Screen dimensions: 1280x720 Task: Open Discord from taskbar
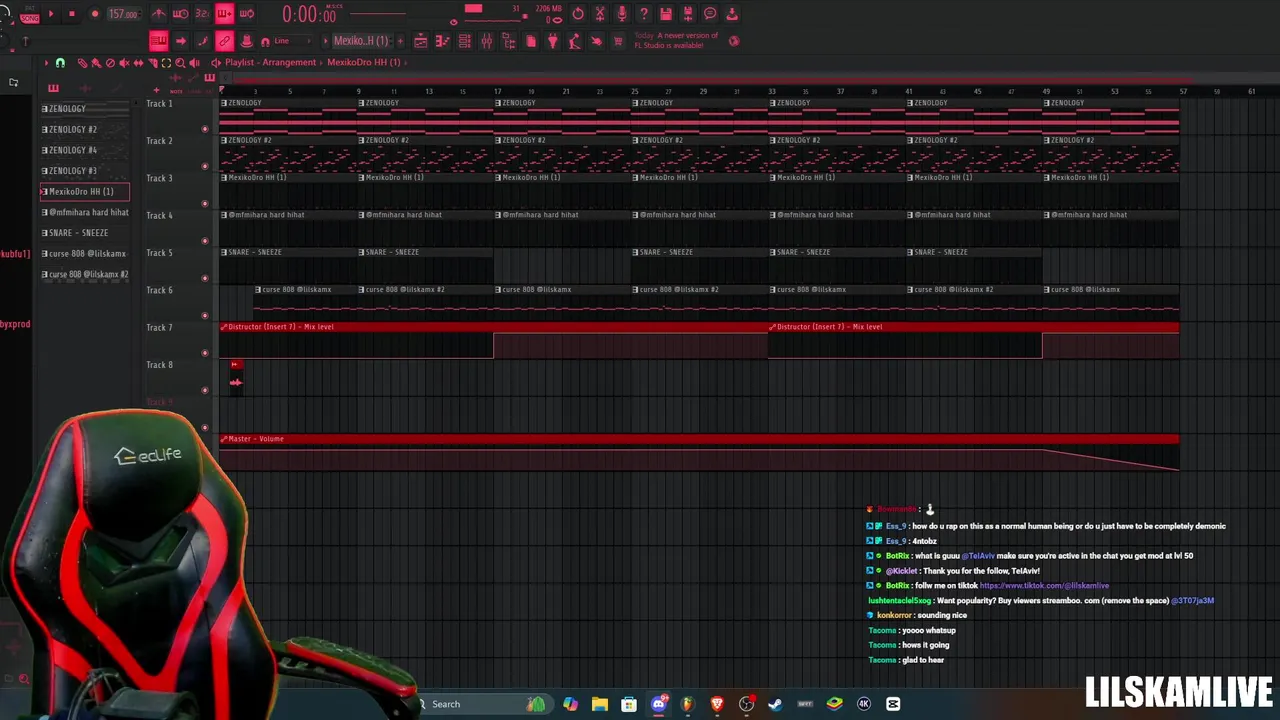click(x=658, y=704)
